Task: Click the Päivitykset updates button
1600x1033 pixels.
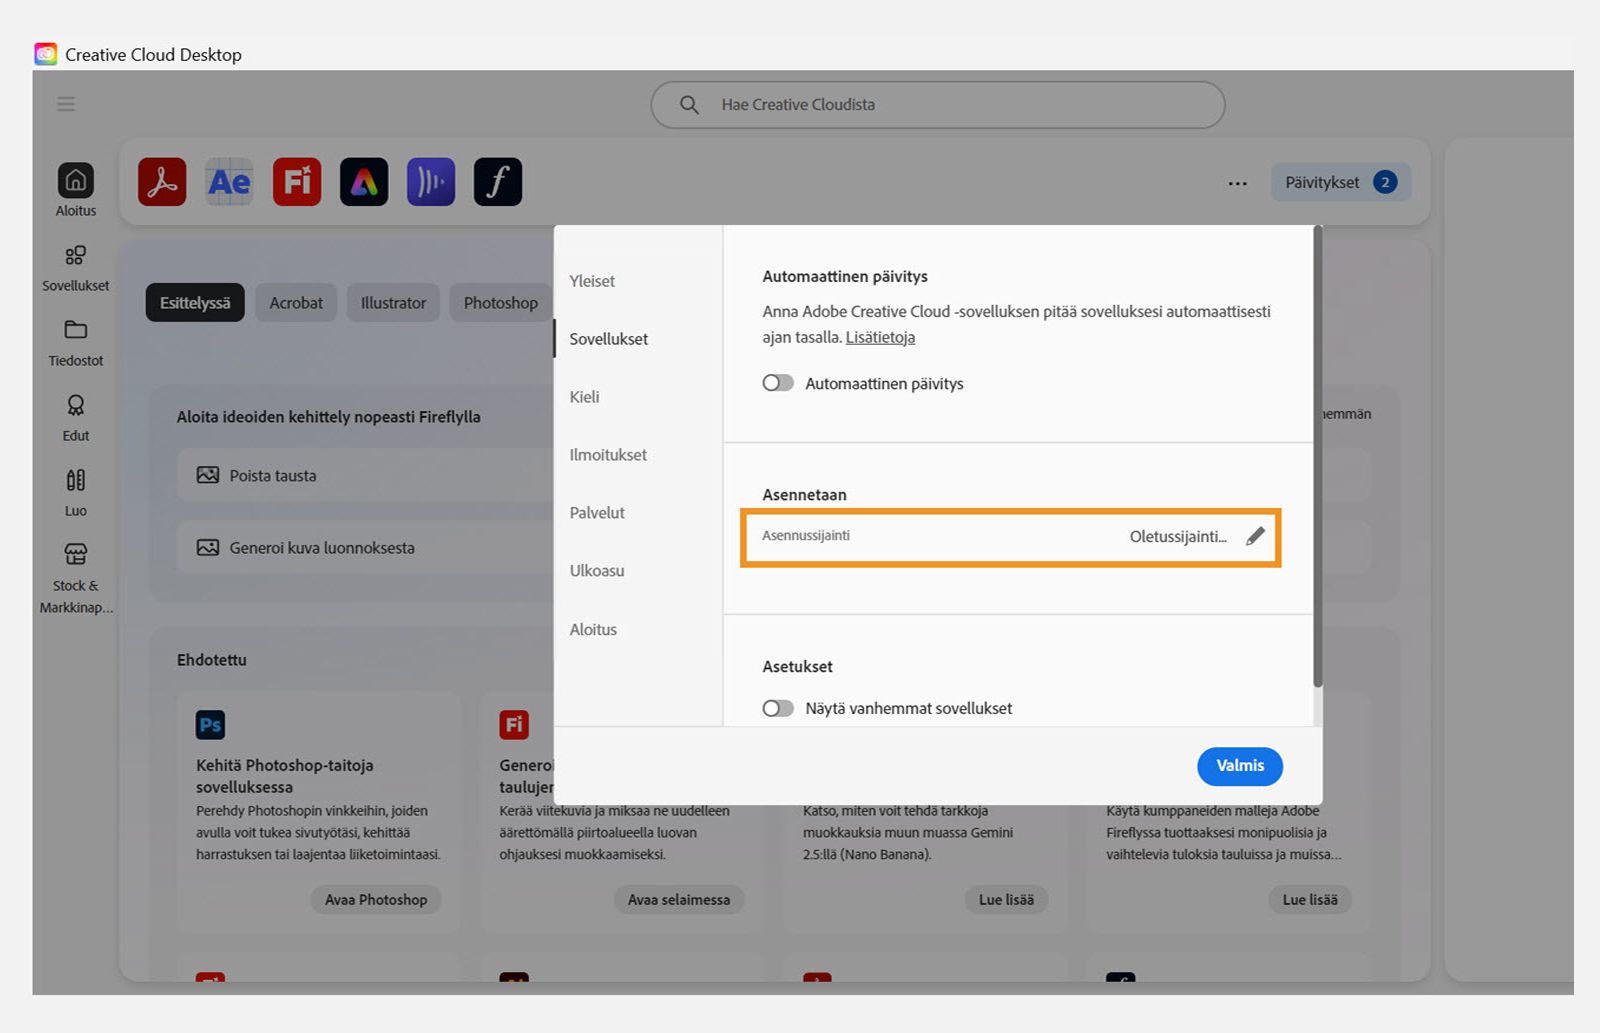Action: [1341, 182]
